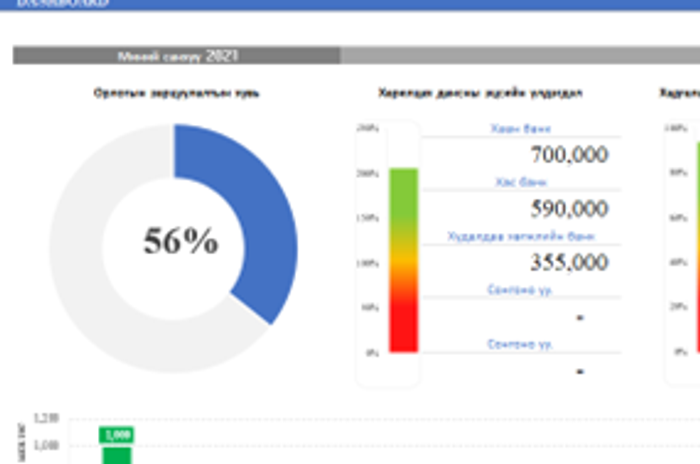Click the Худалдаа хөгжлийн банк label
Screen dimensions: 700x464
(520, 237)
